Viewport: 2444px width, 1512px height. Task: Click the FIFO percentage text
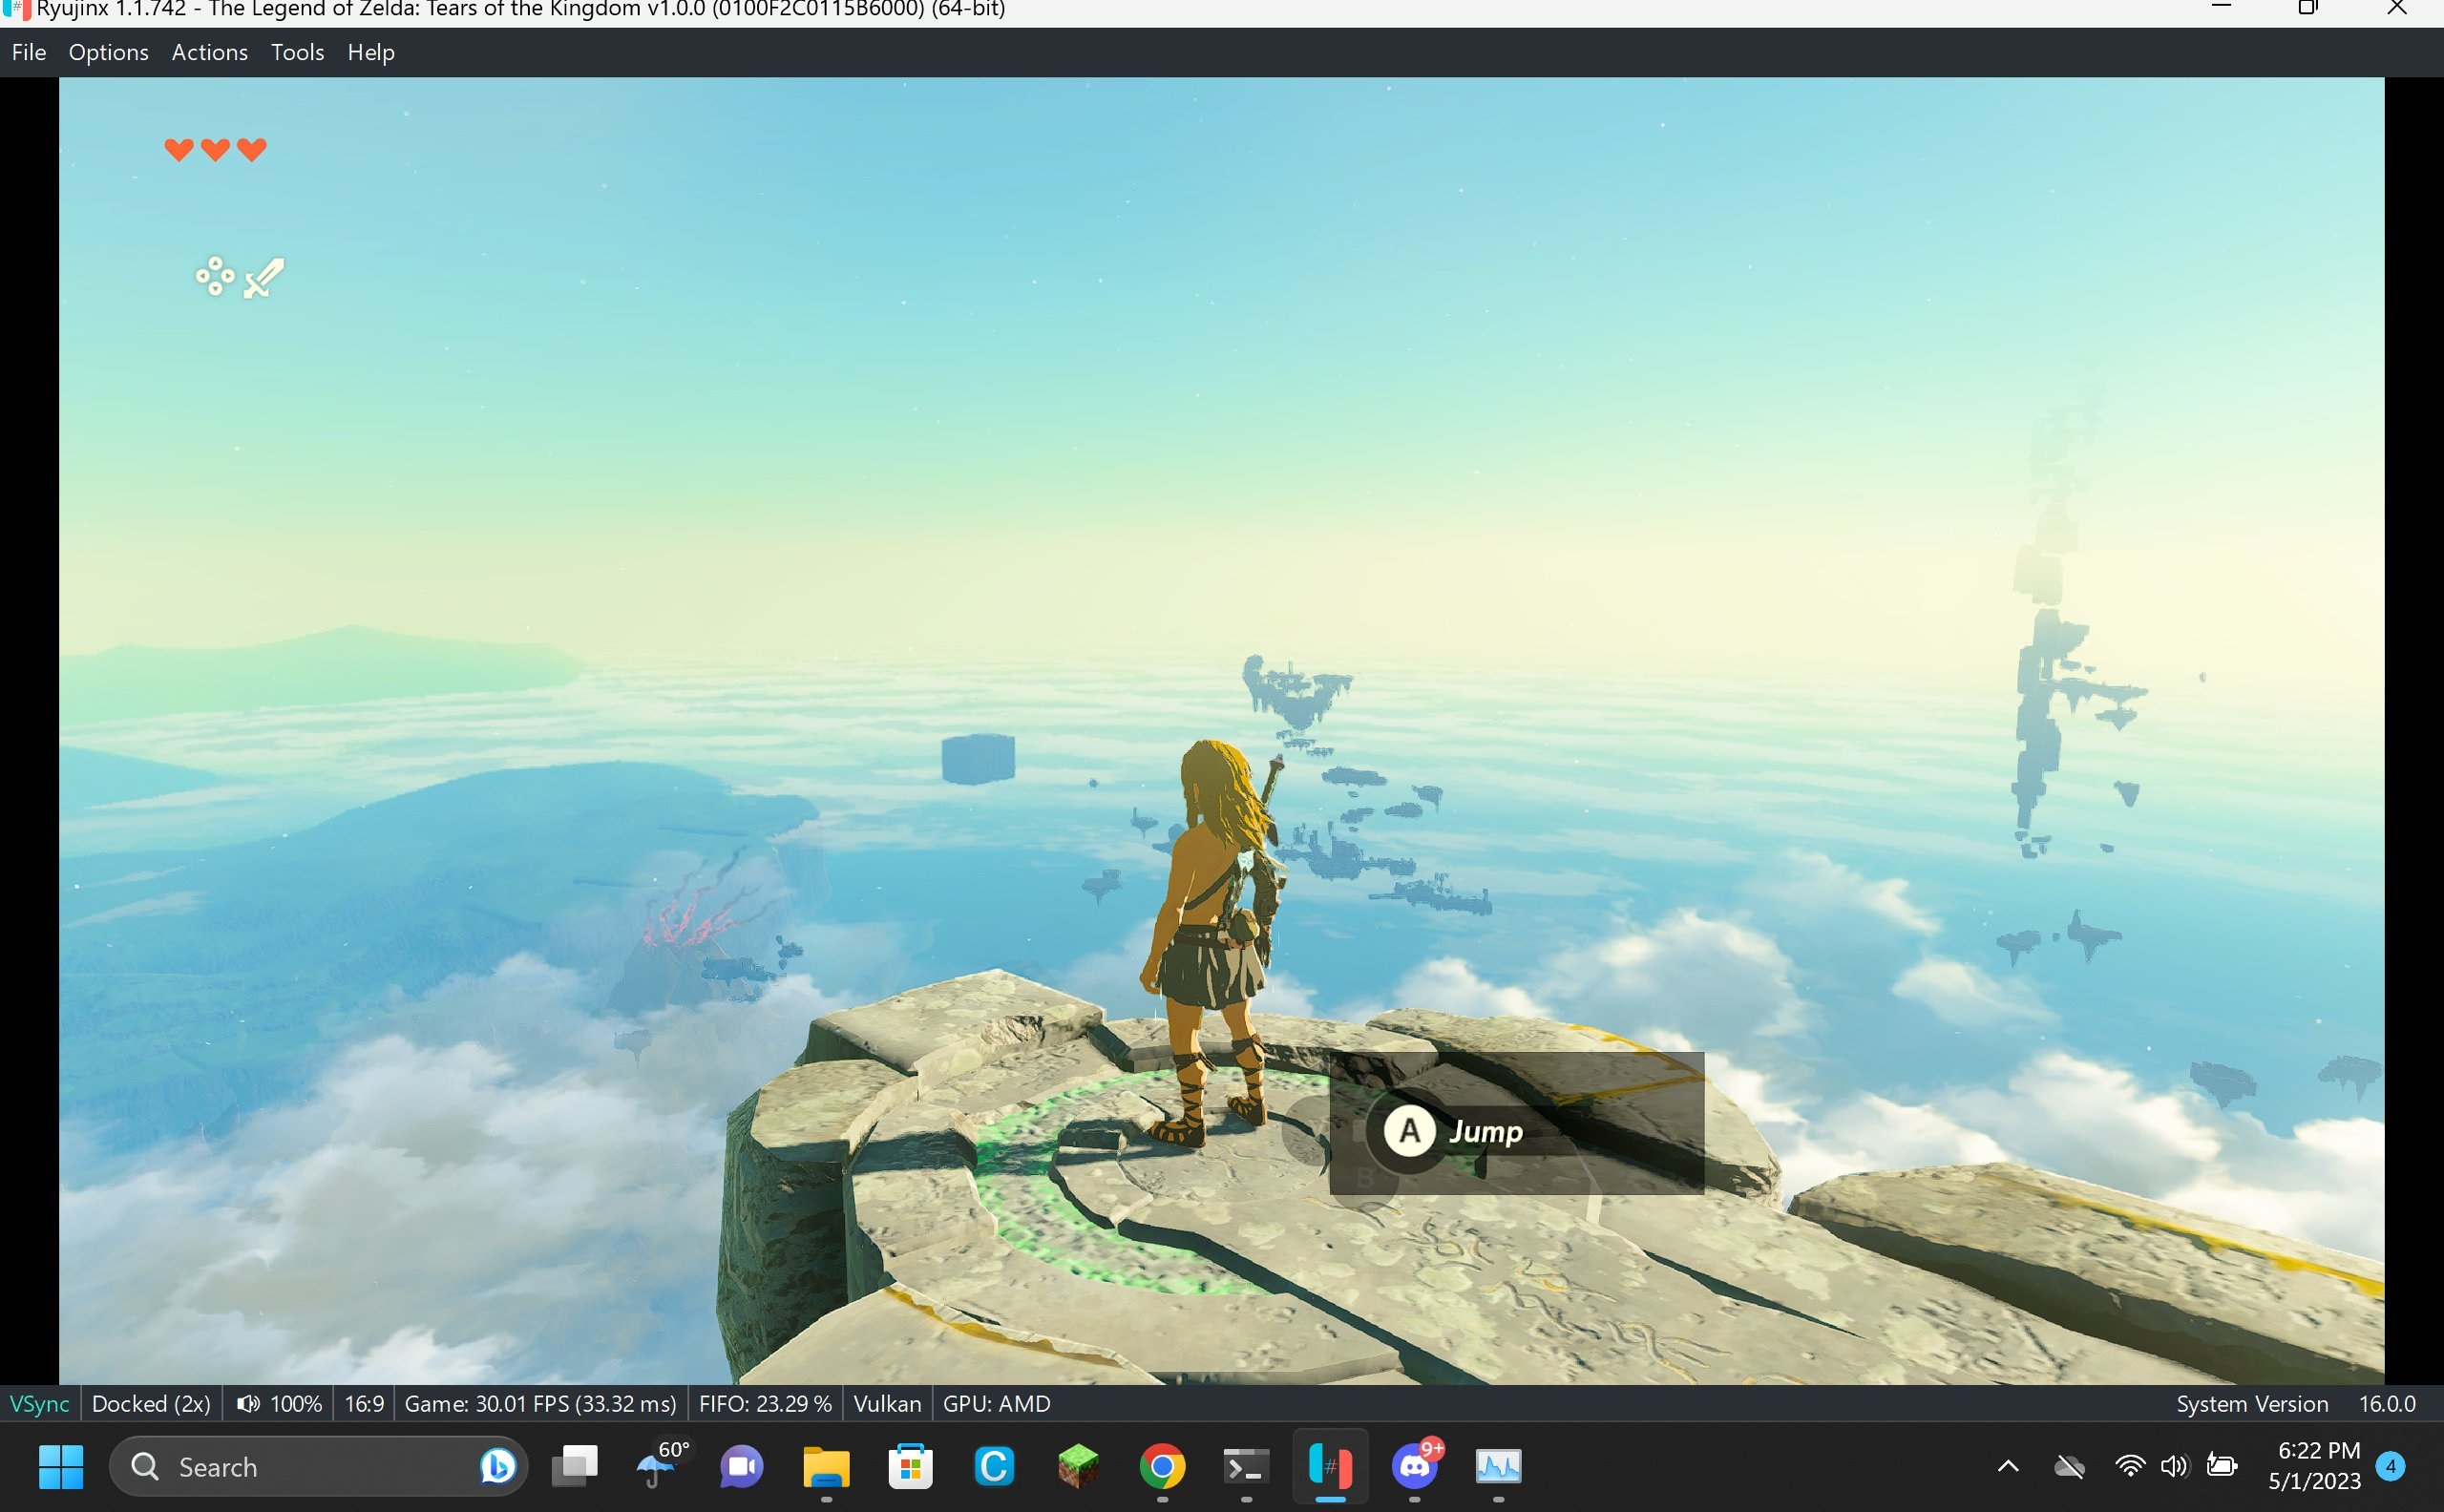pyautogui.click(x=765, y=1404)
